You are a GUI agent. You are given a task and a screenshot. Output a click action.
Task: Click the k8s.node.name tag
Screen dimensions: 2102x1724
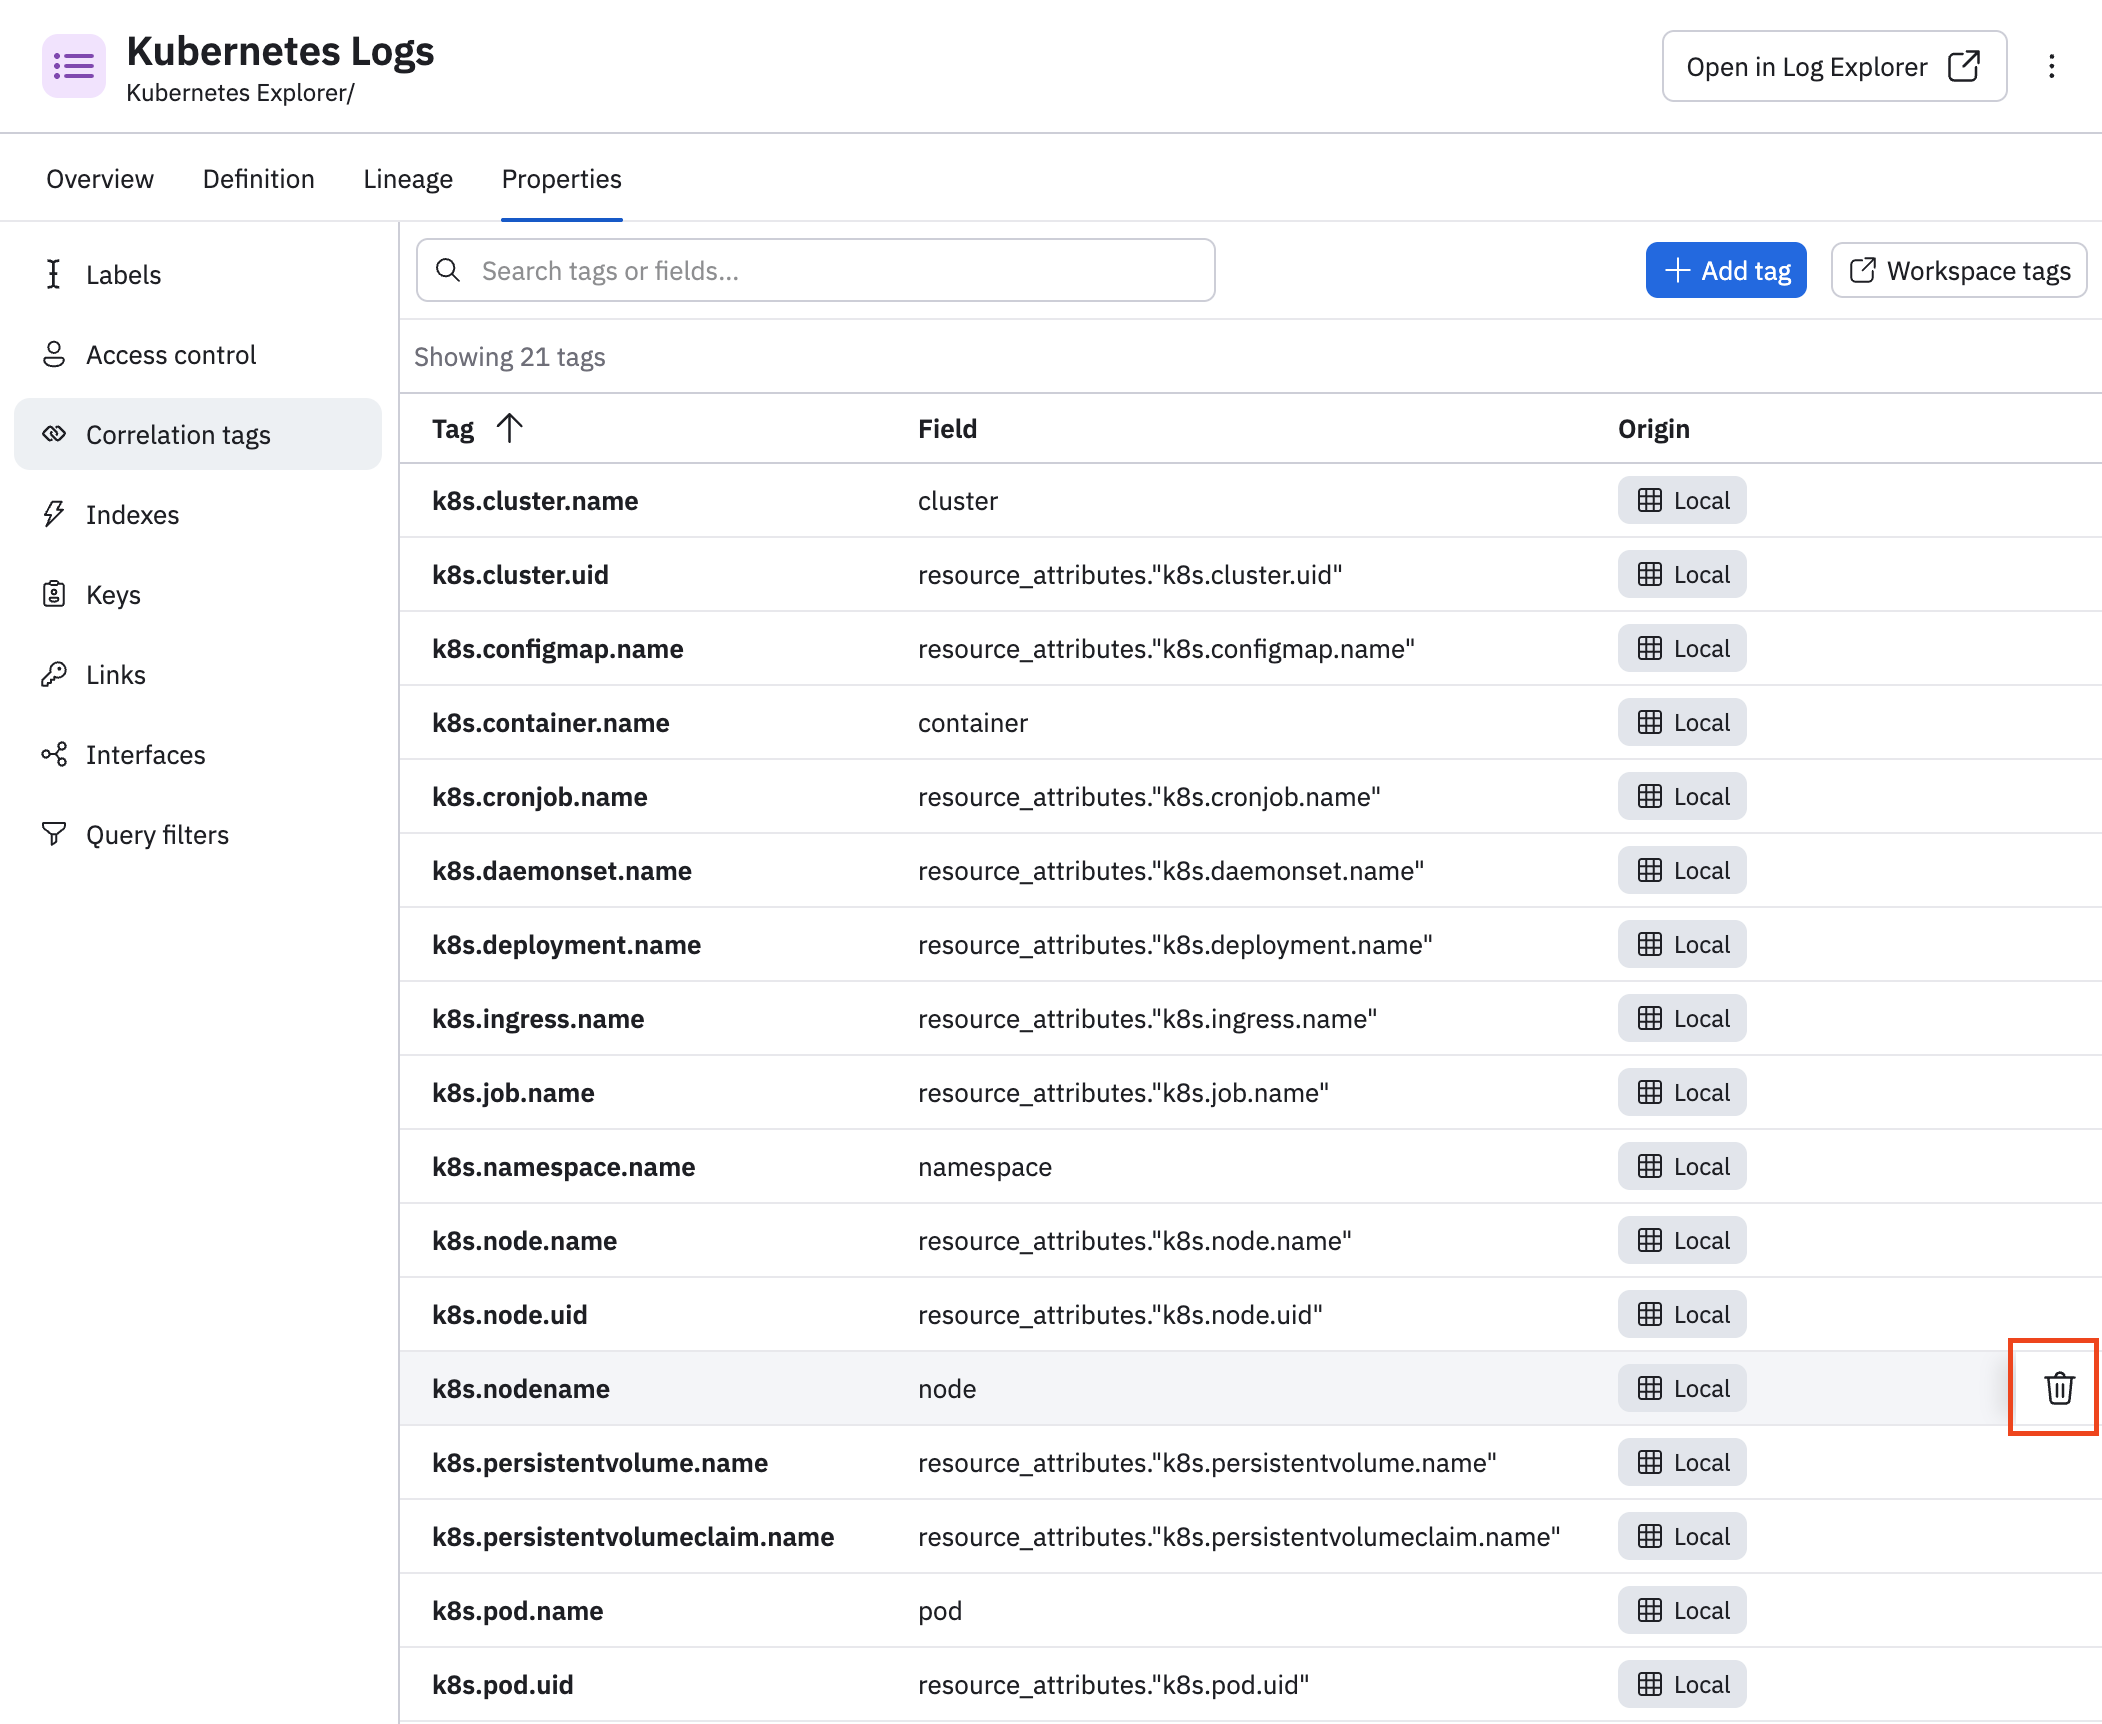pyautogui.click(x=524, y=1240)
